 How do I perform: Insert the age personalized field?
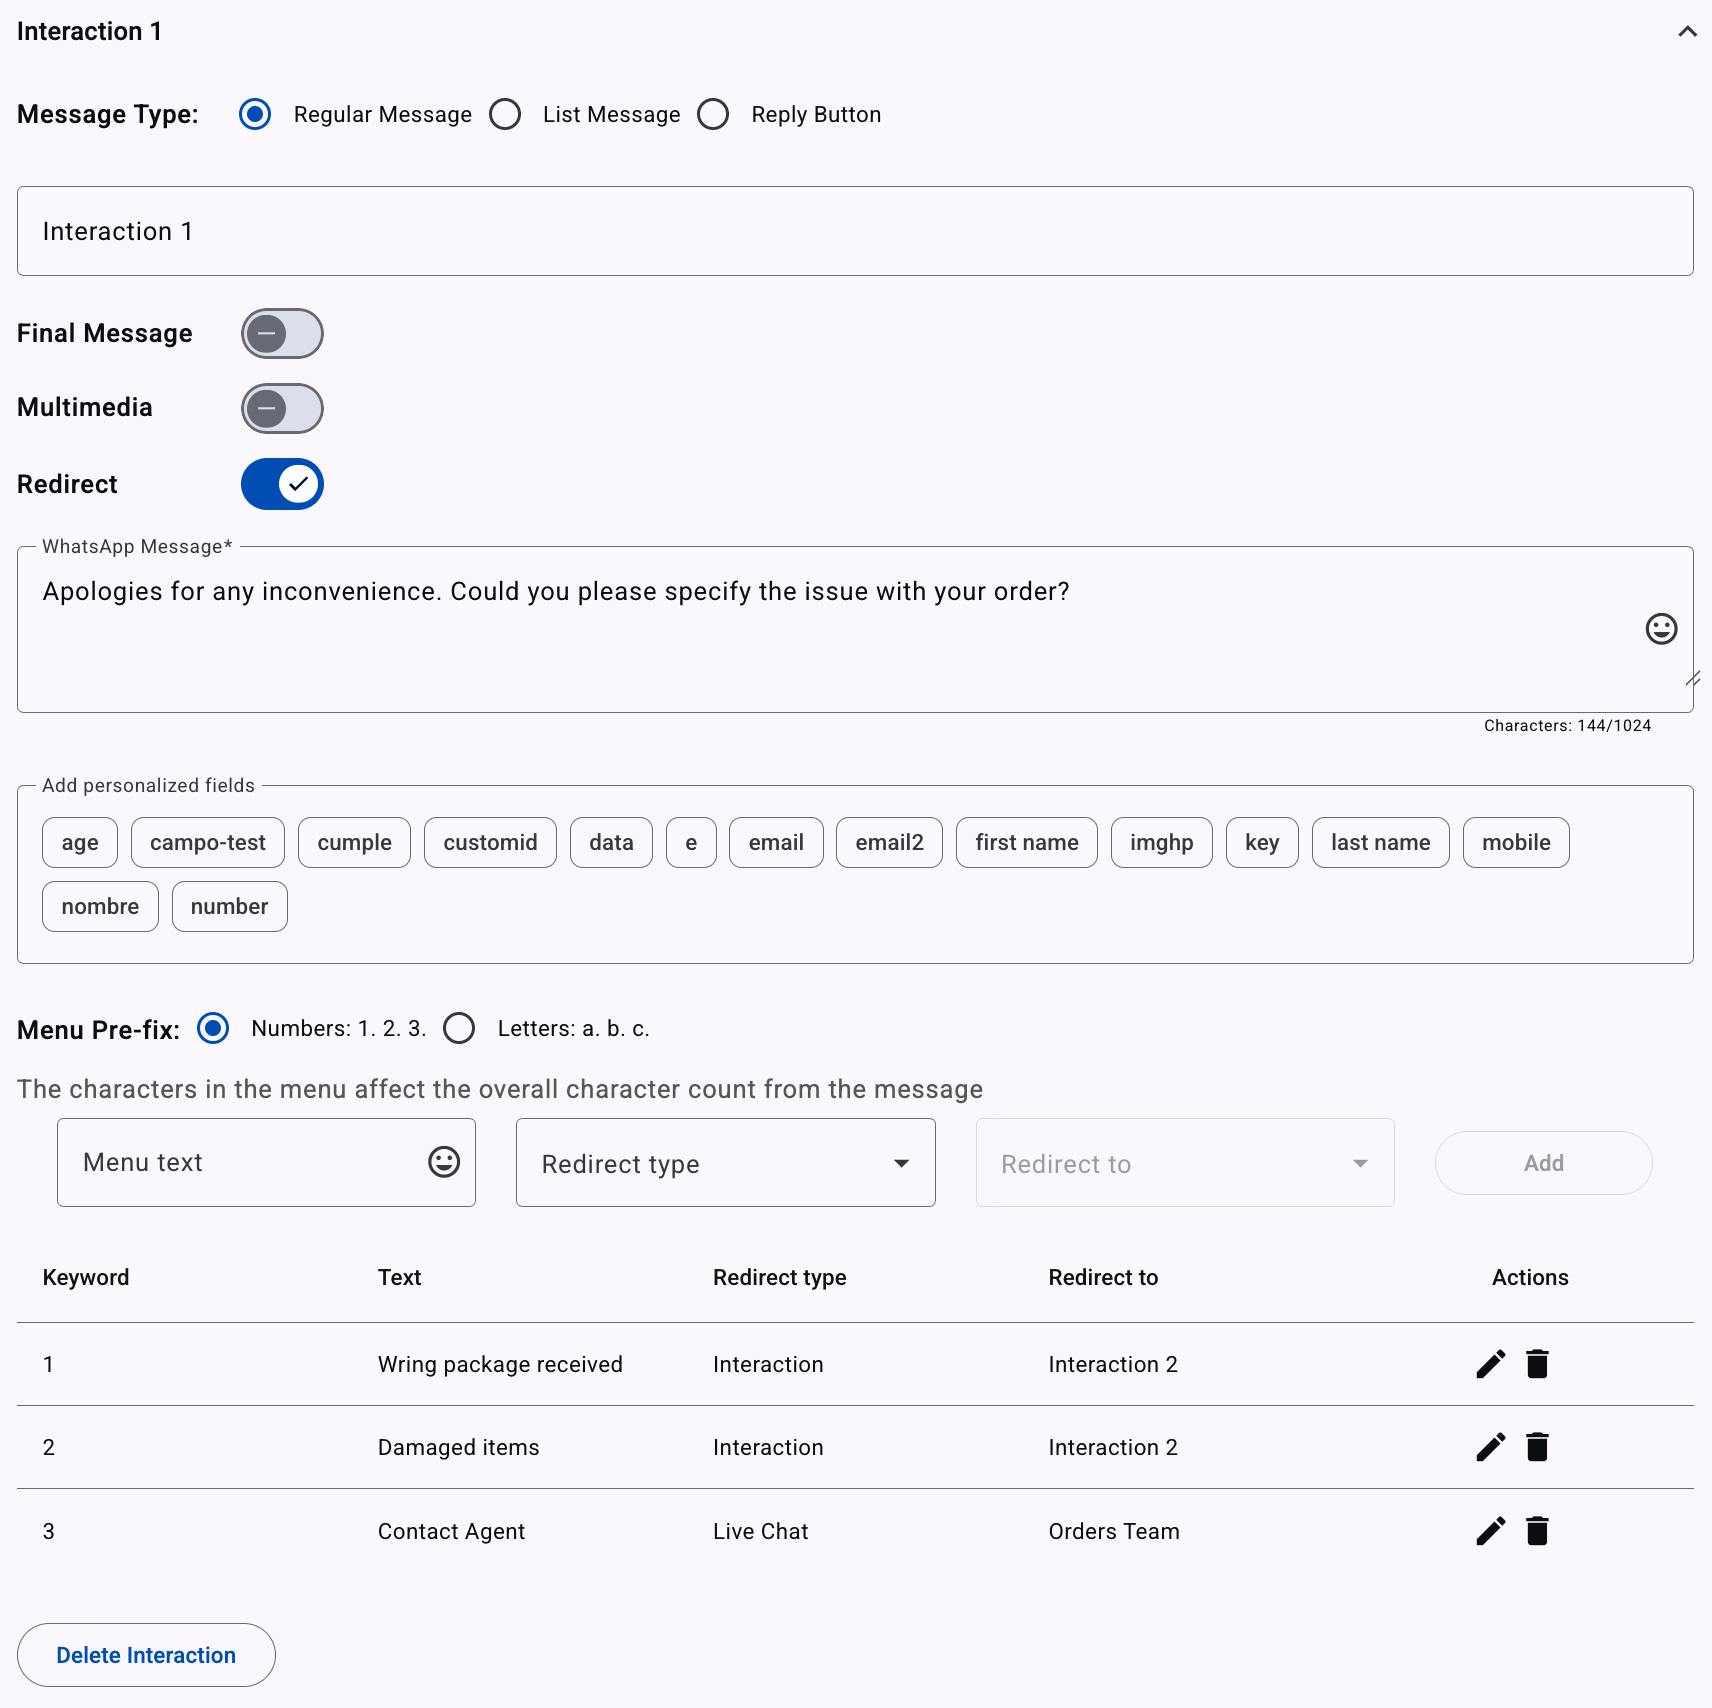(80, 842)
